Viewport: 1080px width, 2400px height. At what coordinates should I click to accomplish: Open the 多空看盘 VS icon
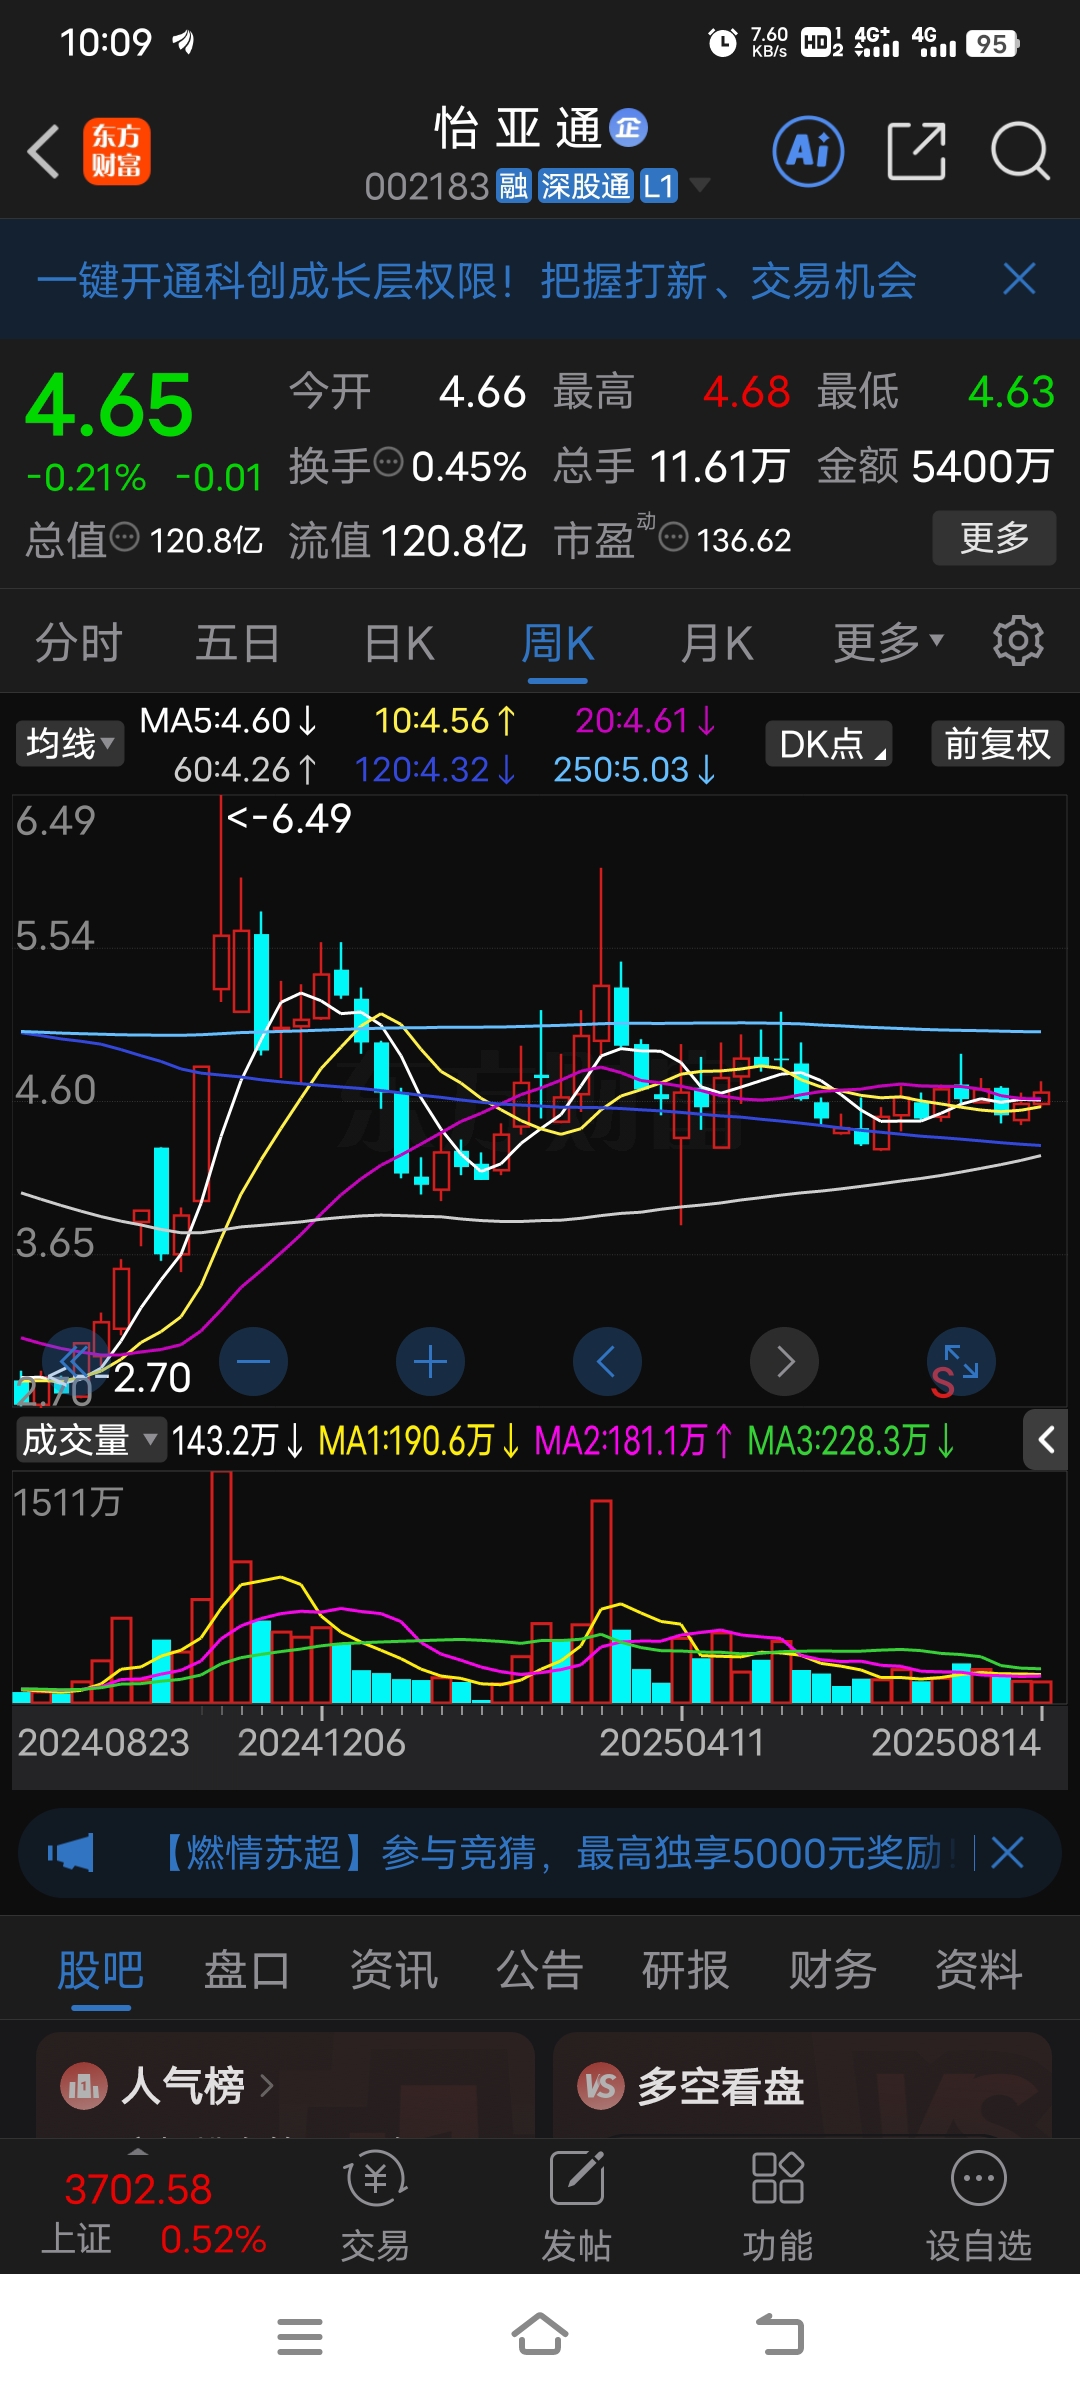(x=601, y=2086)
